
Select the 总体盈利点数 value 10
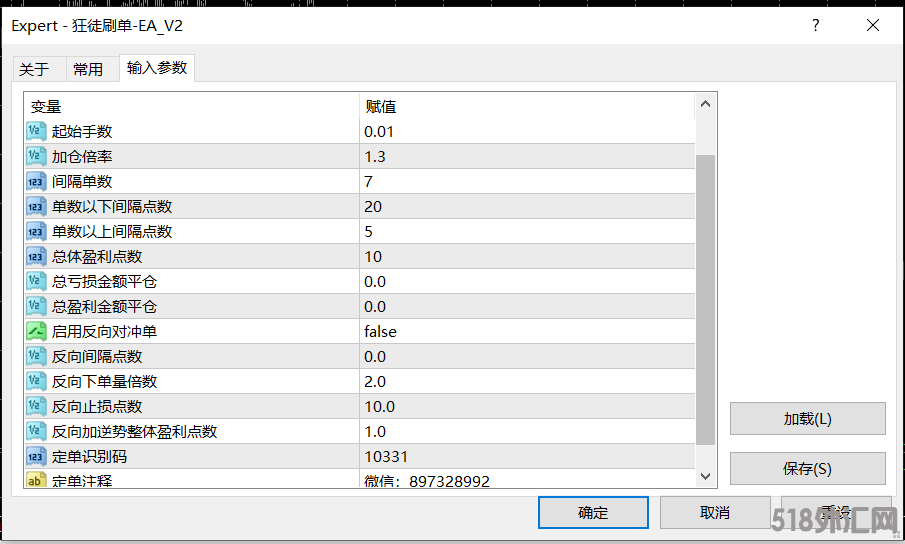pos(373,257)
